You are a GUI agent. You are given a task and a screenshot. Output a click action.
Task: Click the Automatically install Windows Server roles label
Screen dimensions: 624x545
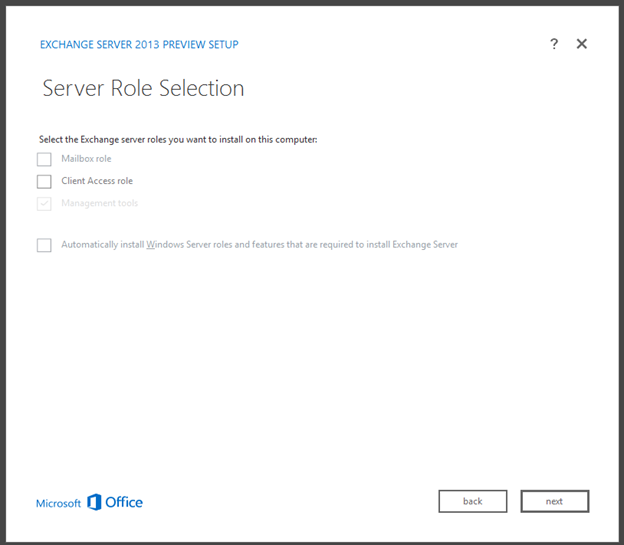click(x=259, y=244)
